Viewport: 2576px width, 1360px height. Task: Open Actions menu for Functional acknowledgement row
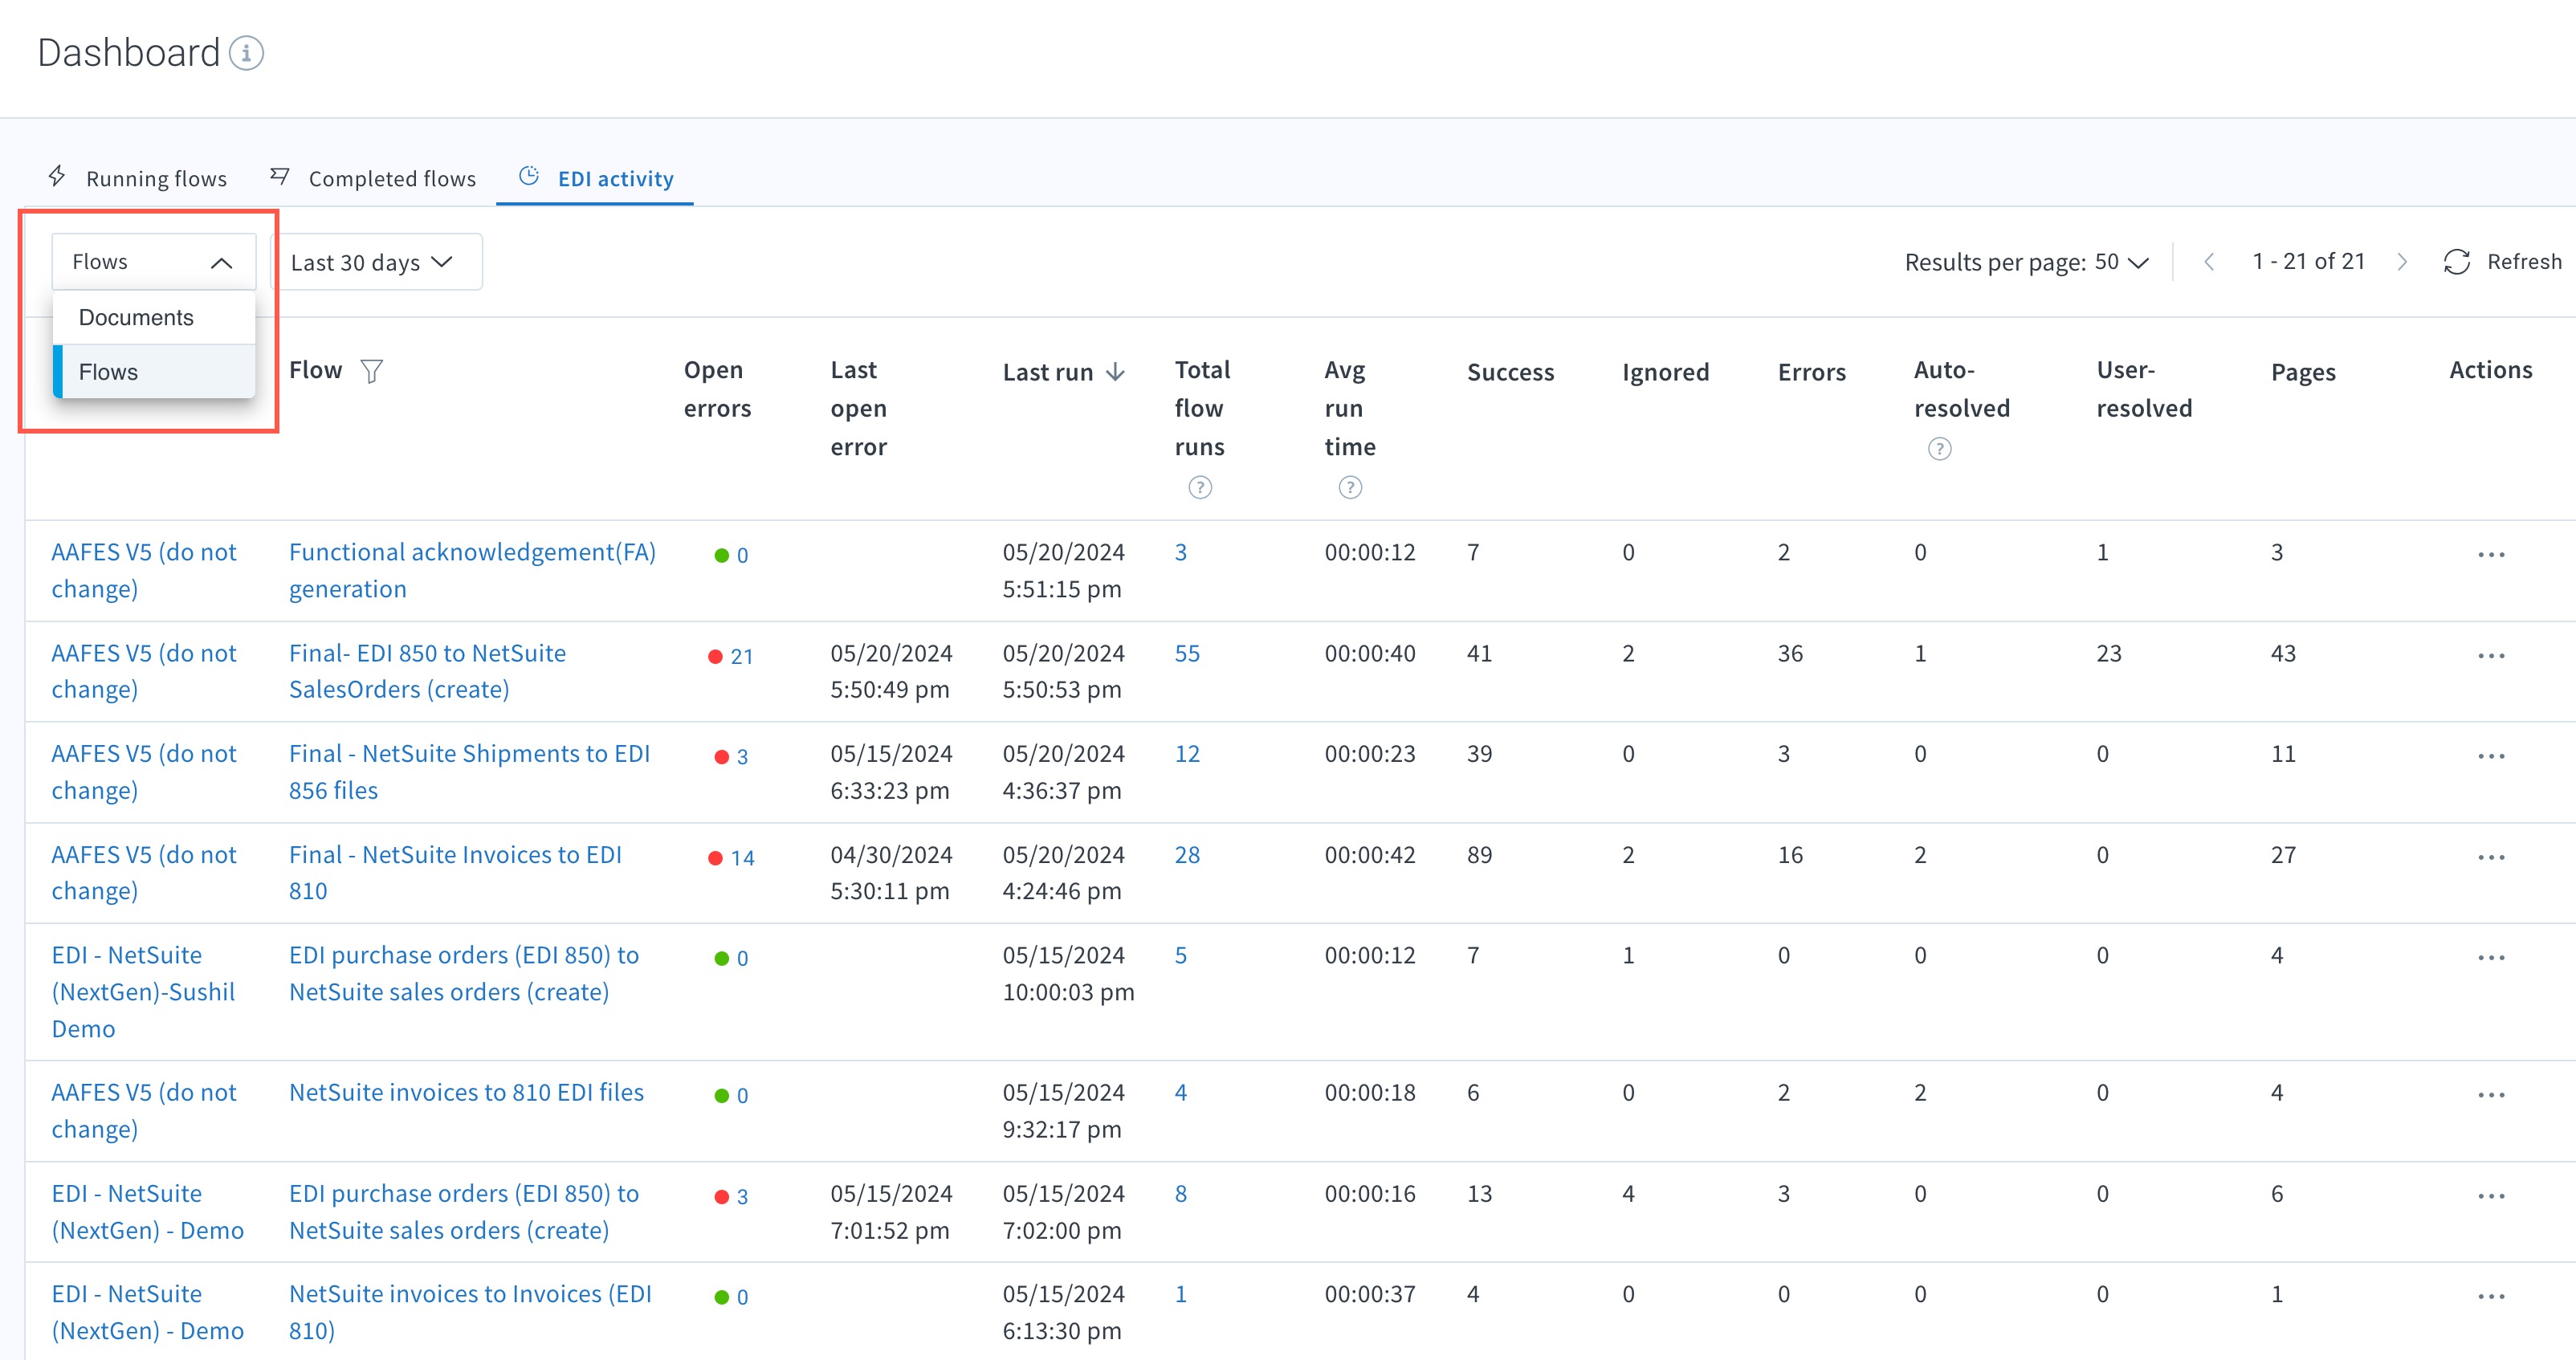tap(2492, 554)
